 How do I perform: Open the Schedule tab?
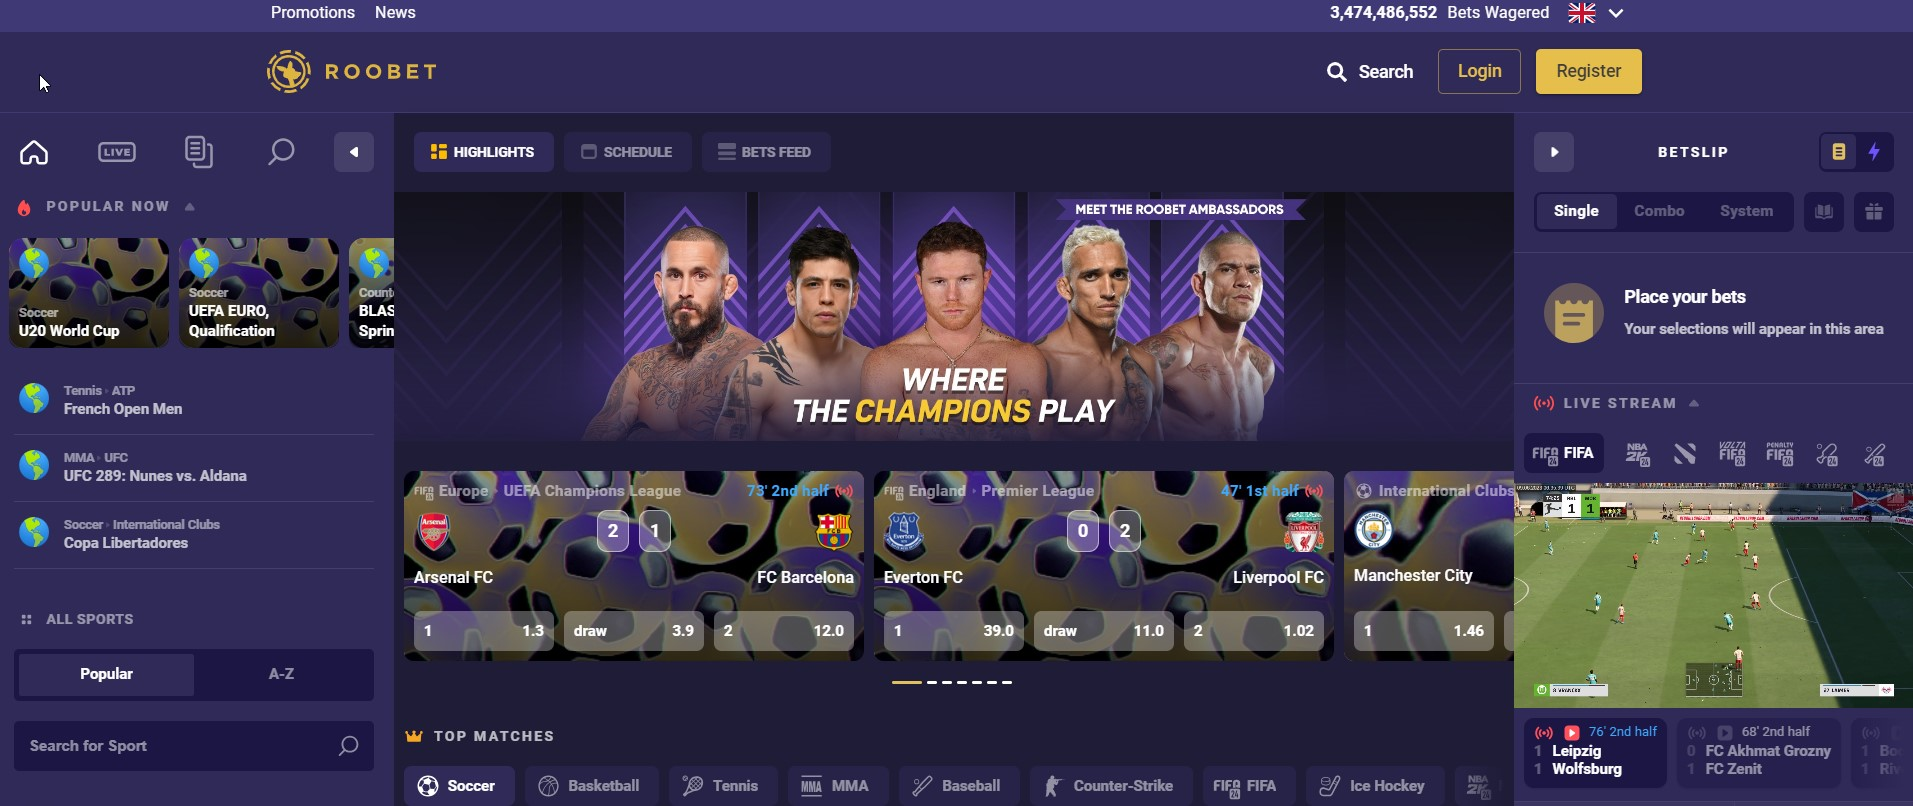(627, 152)
